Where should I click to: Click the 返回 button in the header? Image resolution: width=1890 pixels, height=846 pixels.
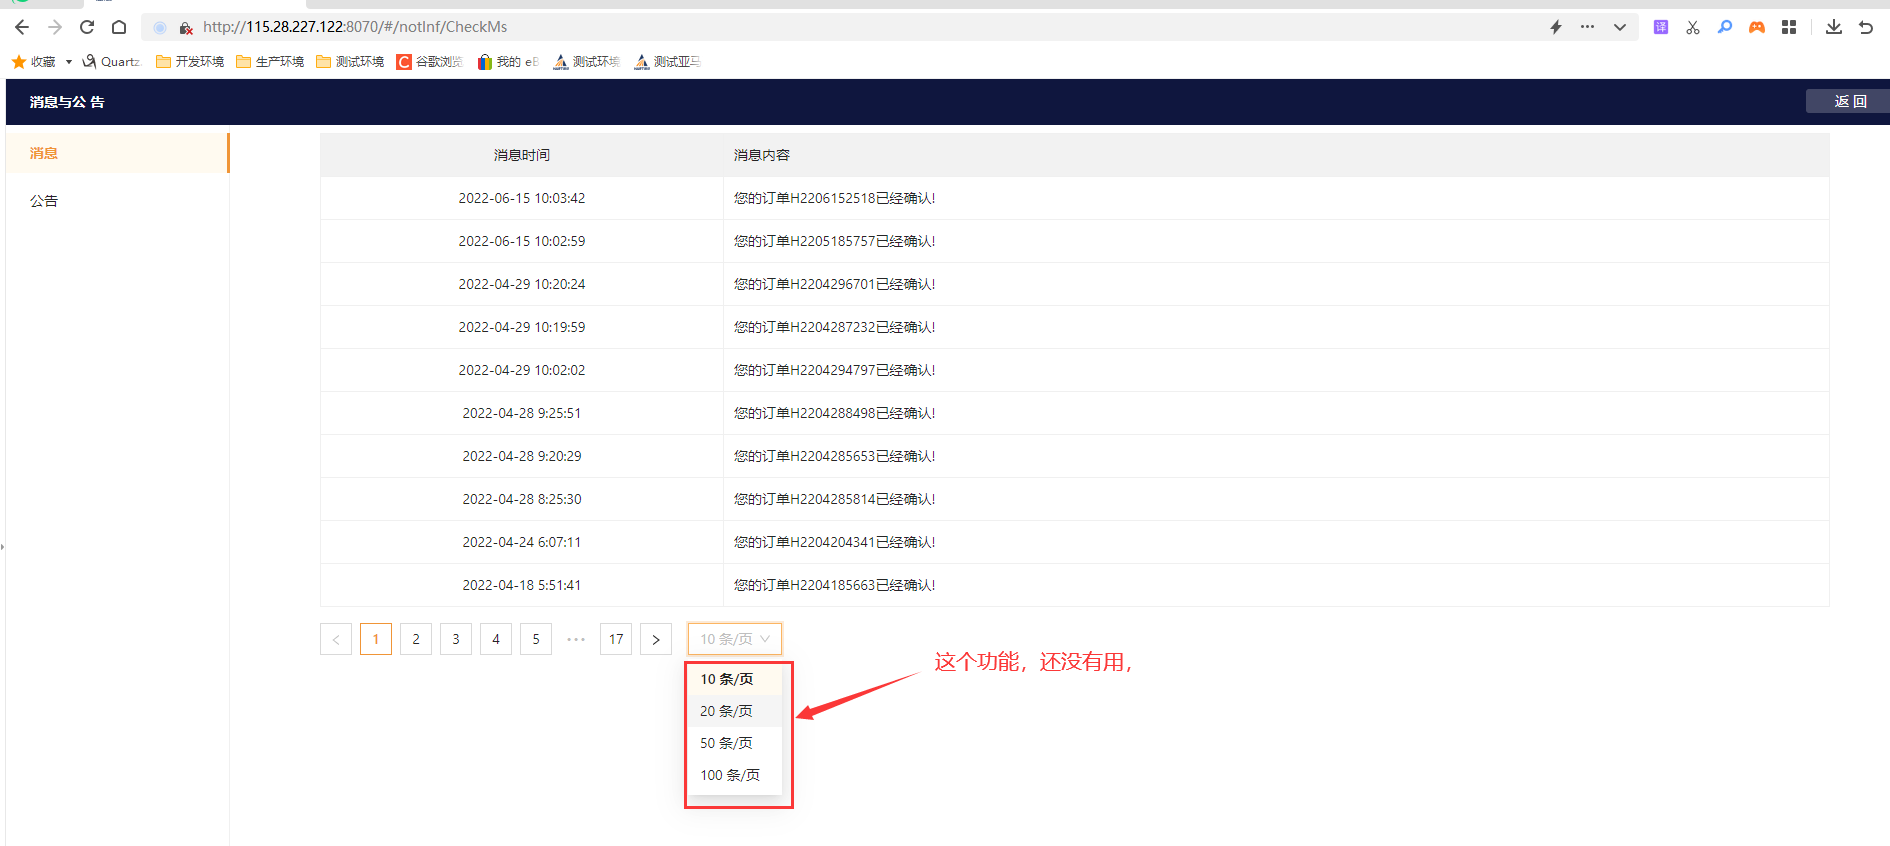tap(1850, 101)
